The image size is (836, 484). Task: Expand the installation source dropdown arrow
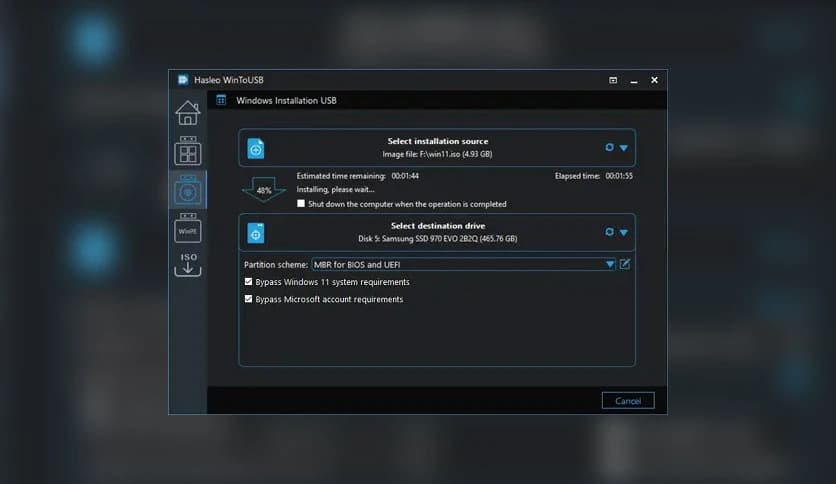click(x=624, y=148)
